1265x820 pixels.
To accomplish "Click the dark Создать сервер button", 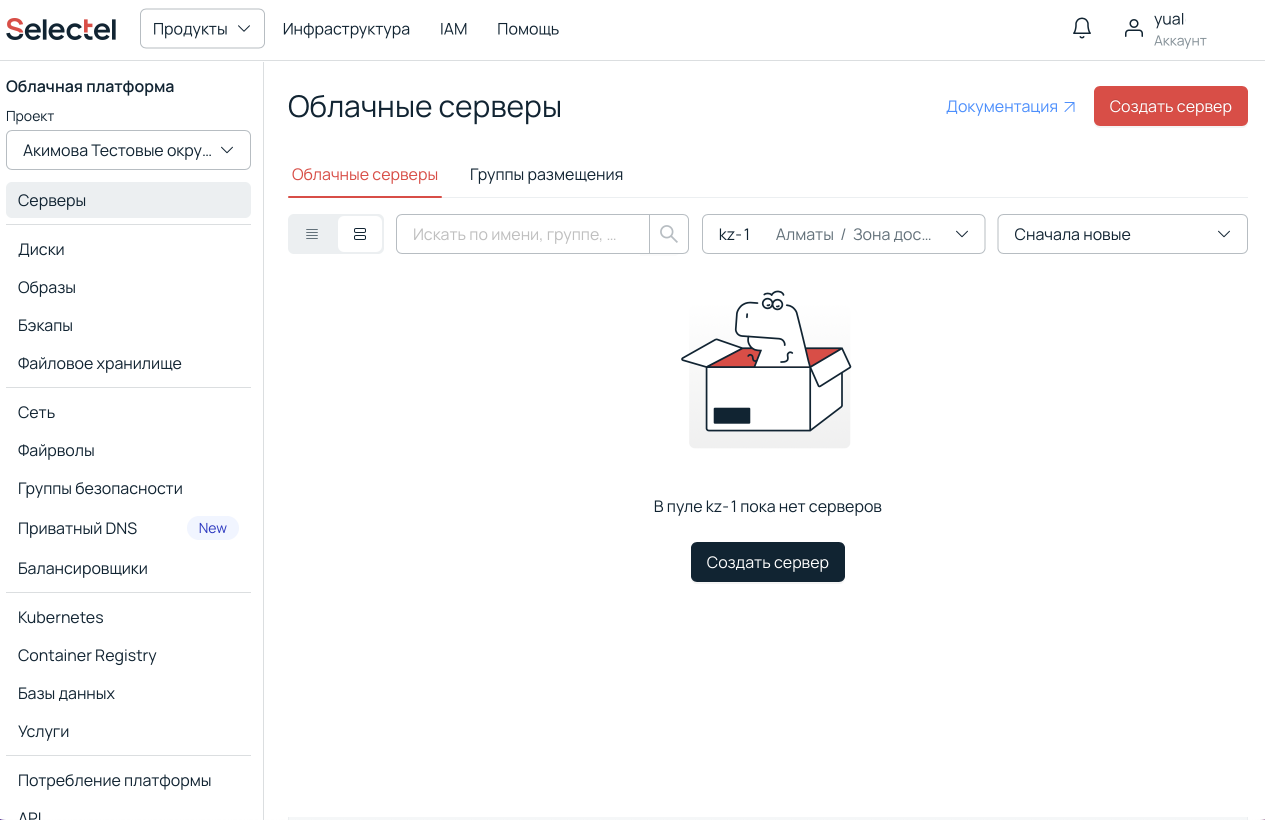I will pos(768,562).
